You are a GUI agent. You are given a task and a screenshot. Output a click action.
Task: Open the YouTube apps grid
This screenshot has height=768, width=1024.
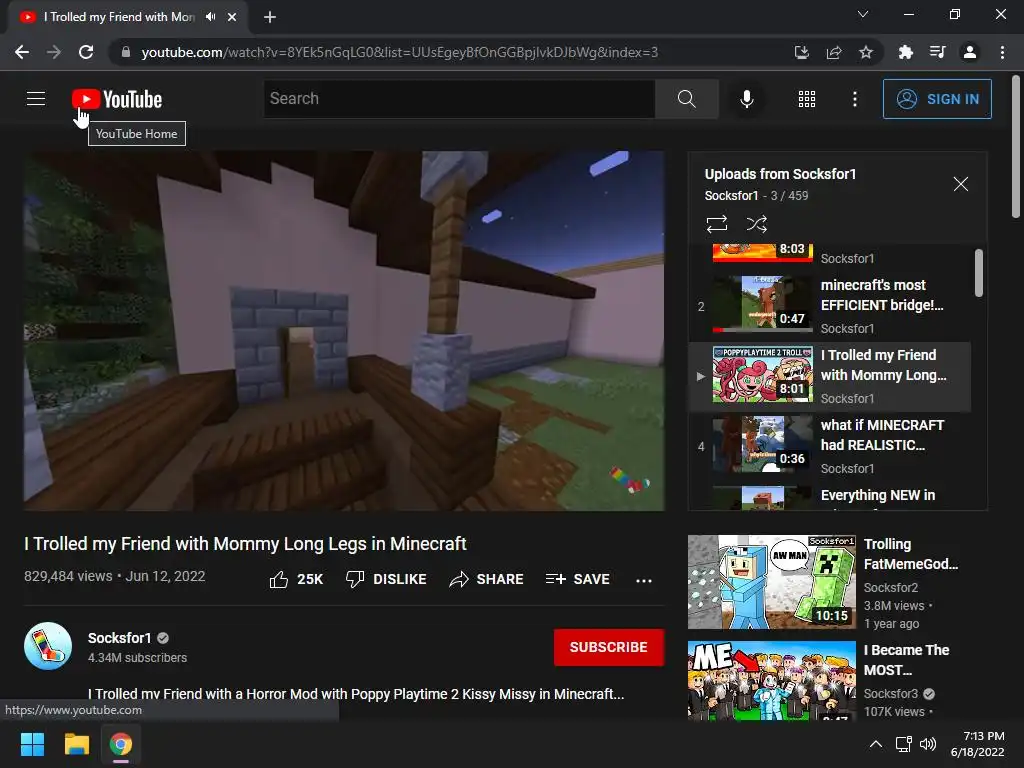pos(807,99)
